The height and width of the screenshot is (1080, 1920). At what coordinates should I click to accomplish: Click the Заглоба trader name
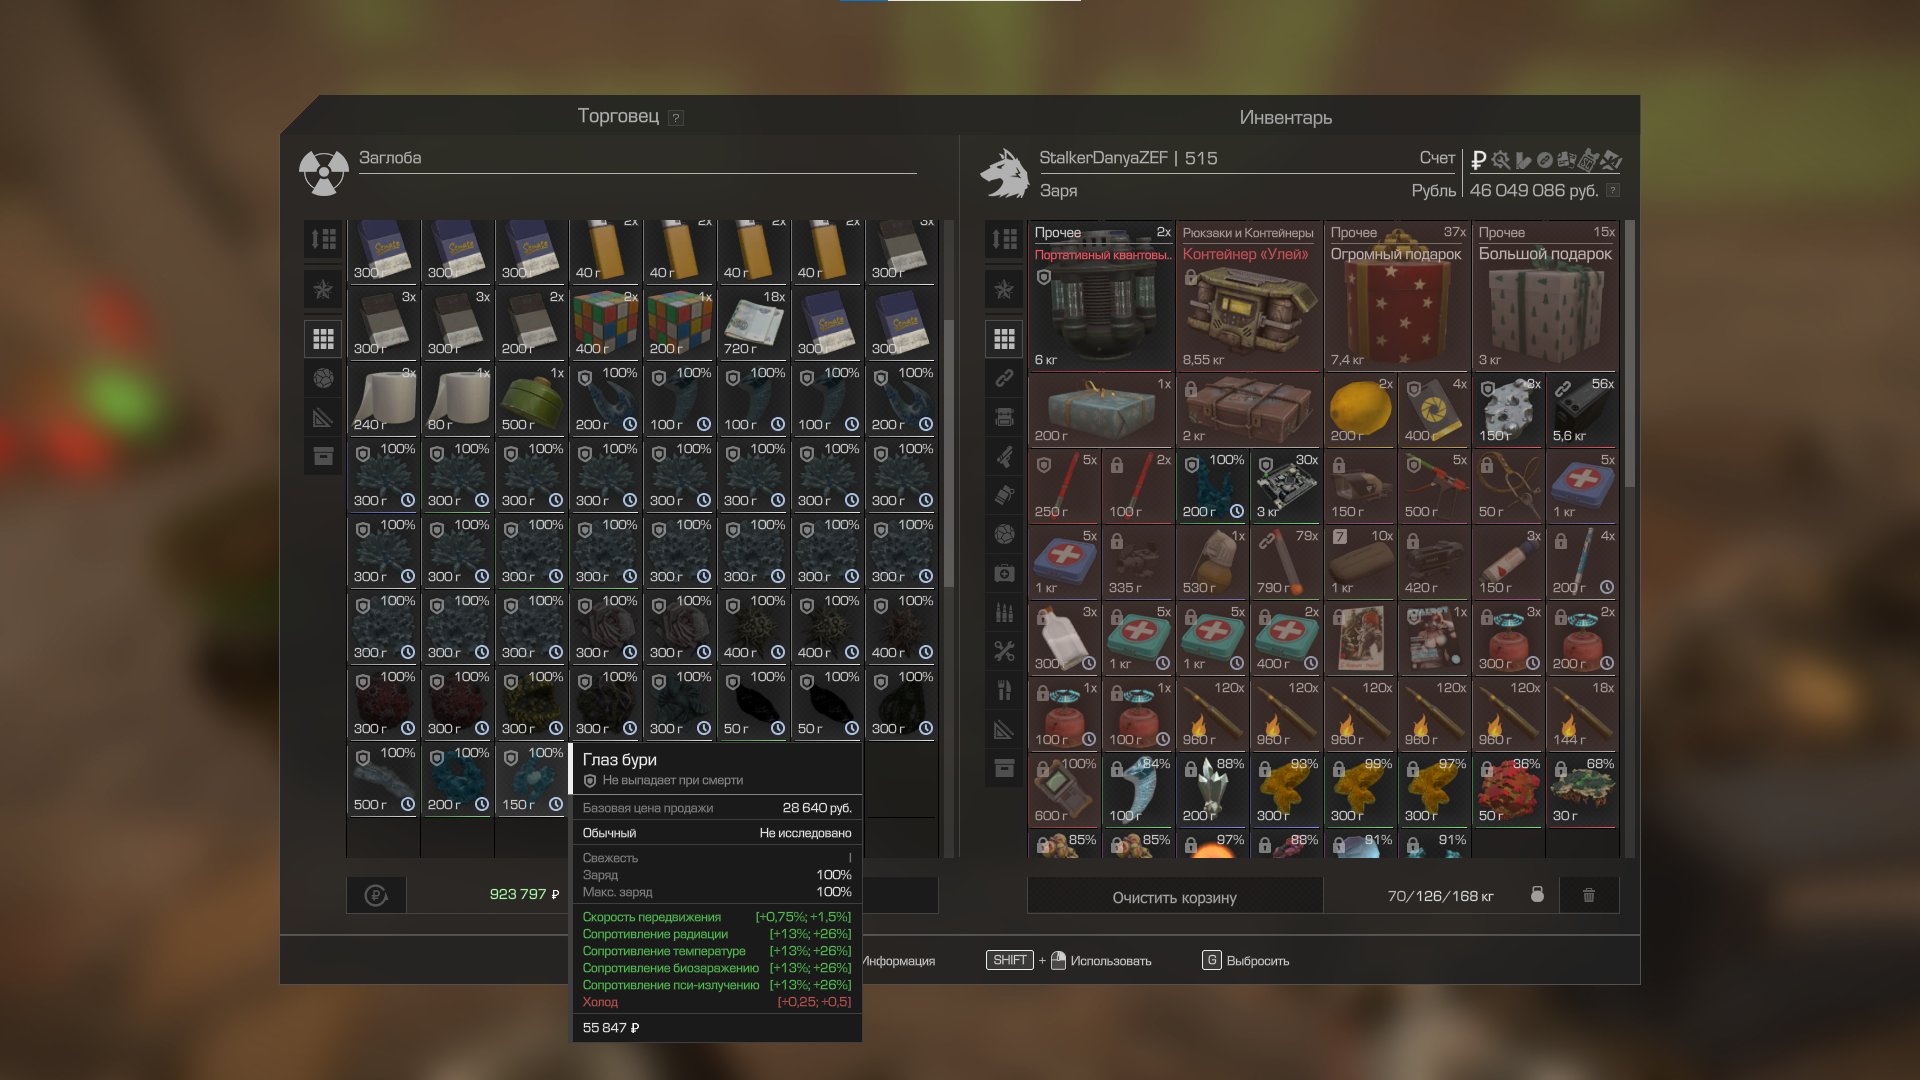[390, 158]
